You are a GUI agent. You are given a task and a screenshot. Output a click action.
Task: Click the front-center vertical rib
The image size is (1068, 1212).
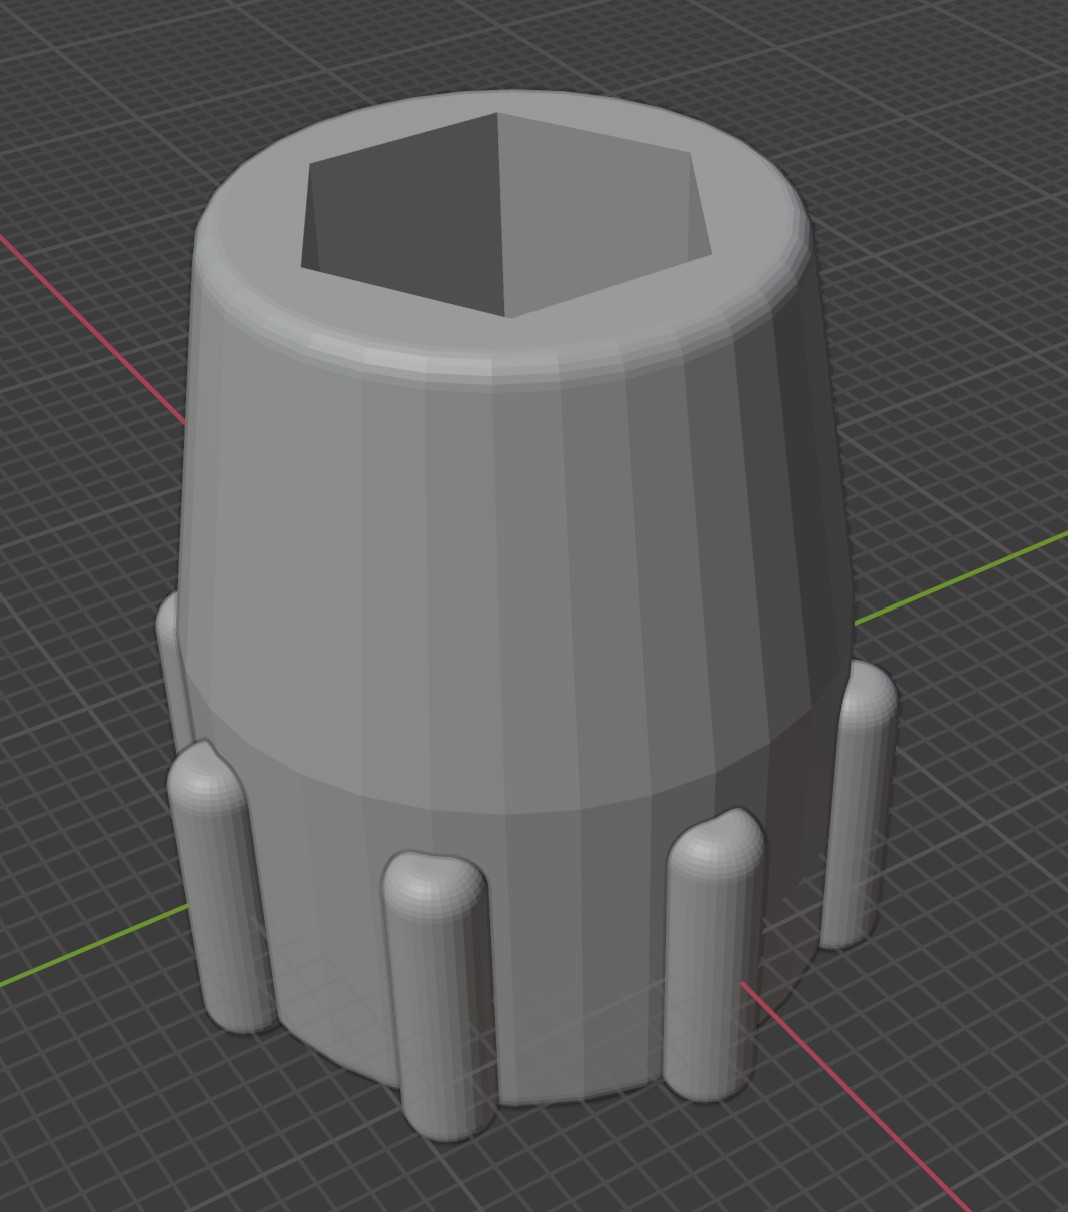[440, 1000]
